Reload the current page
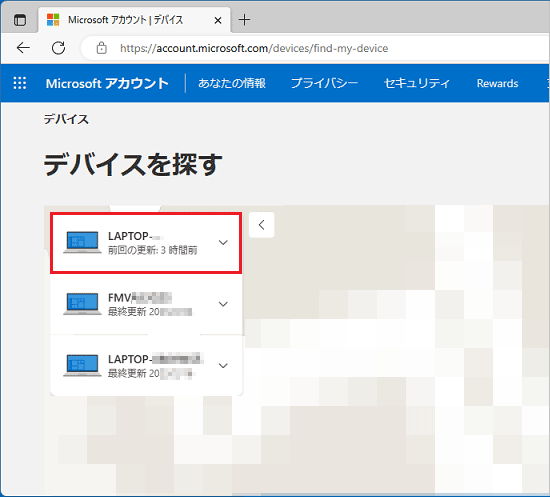The width and height of the screenshot is (550, 497). click(x=58, y=48)
